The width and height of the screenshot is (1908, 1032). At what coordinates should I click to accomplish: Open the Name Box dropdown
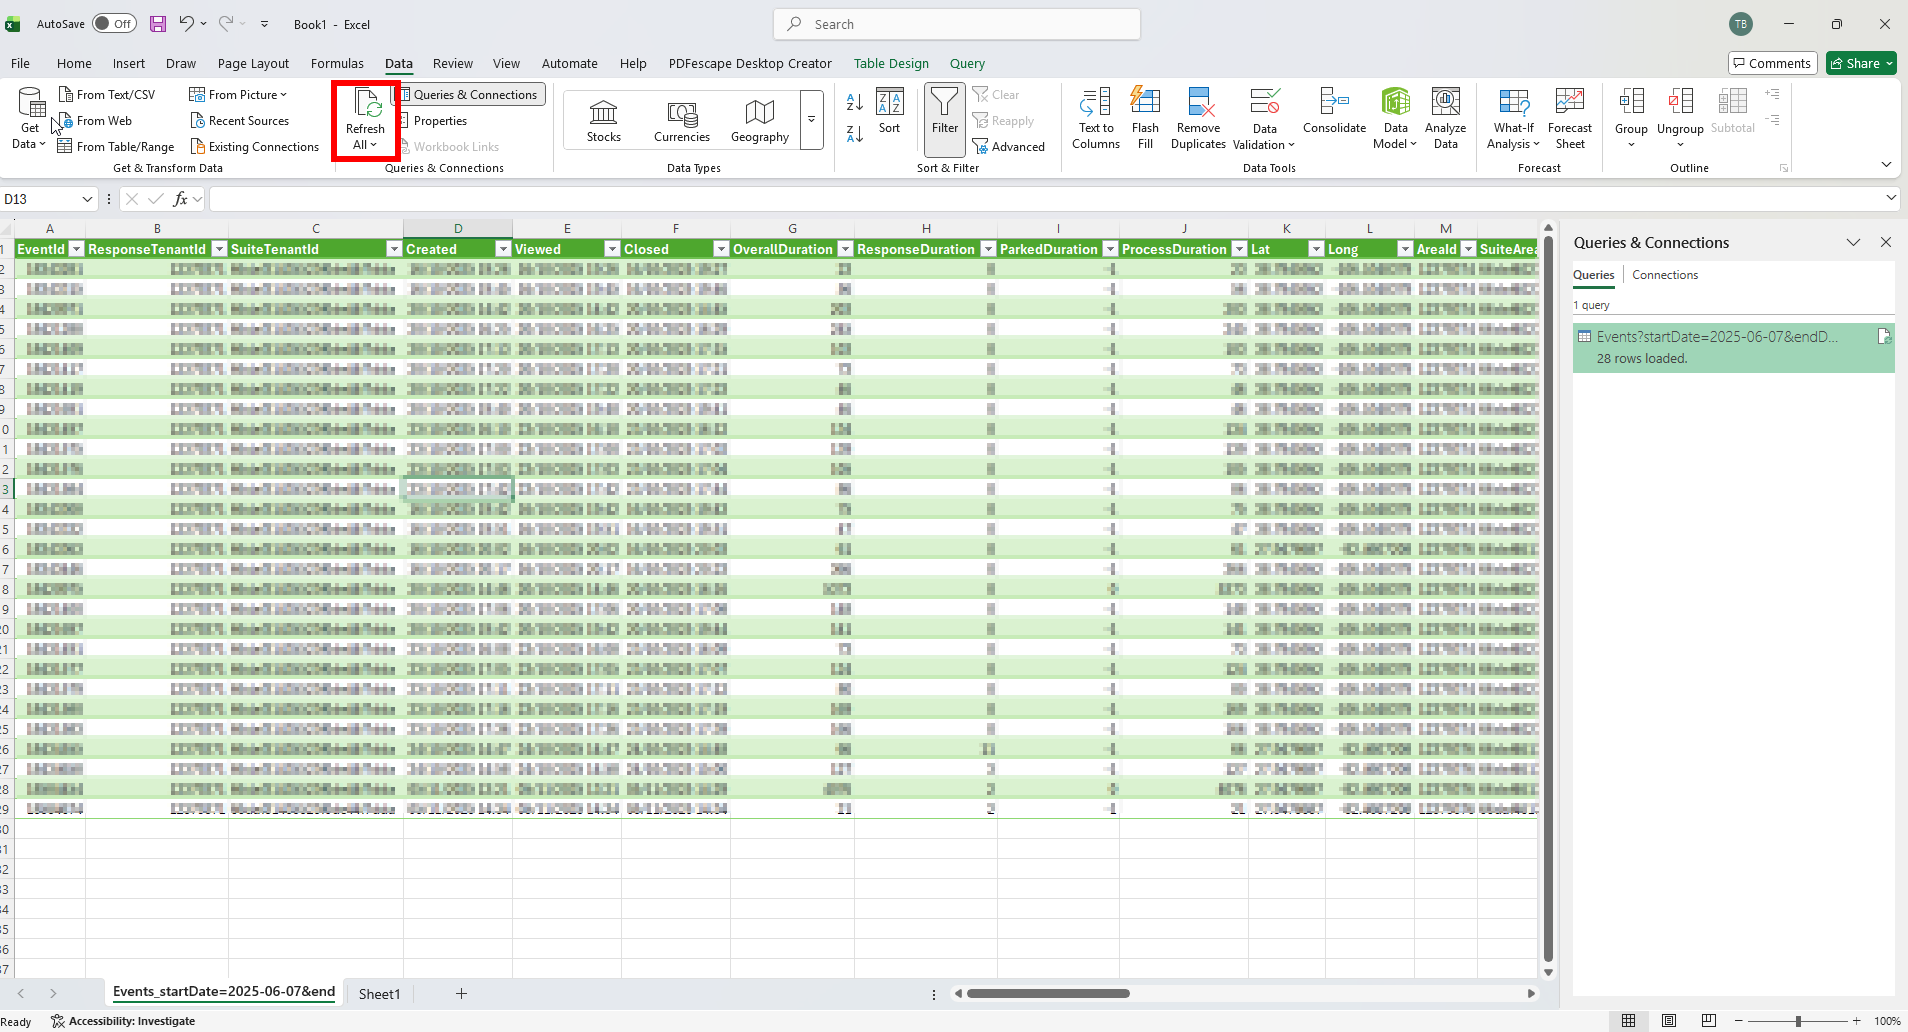point(87,199)
